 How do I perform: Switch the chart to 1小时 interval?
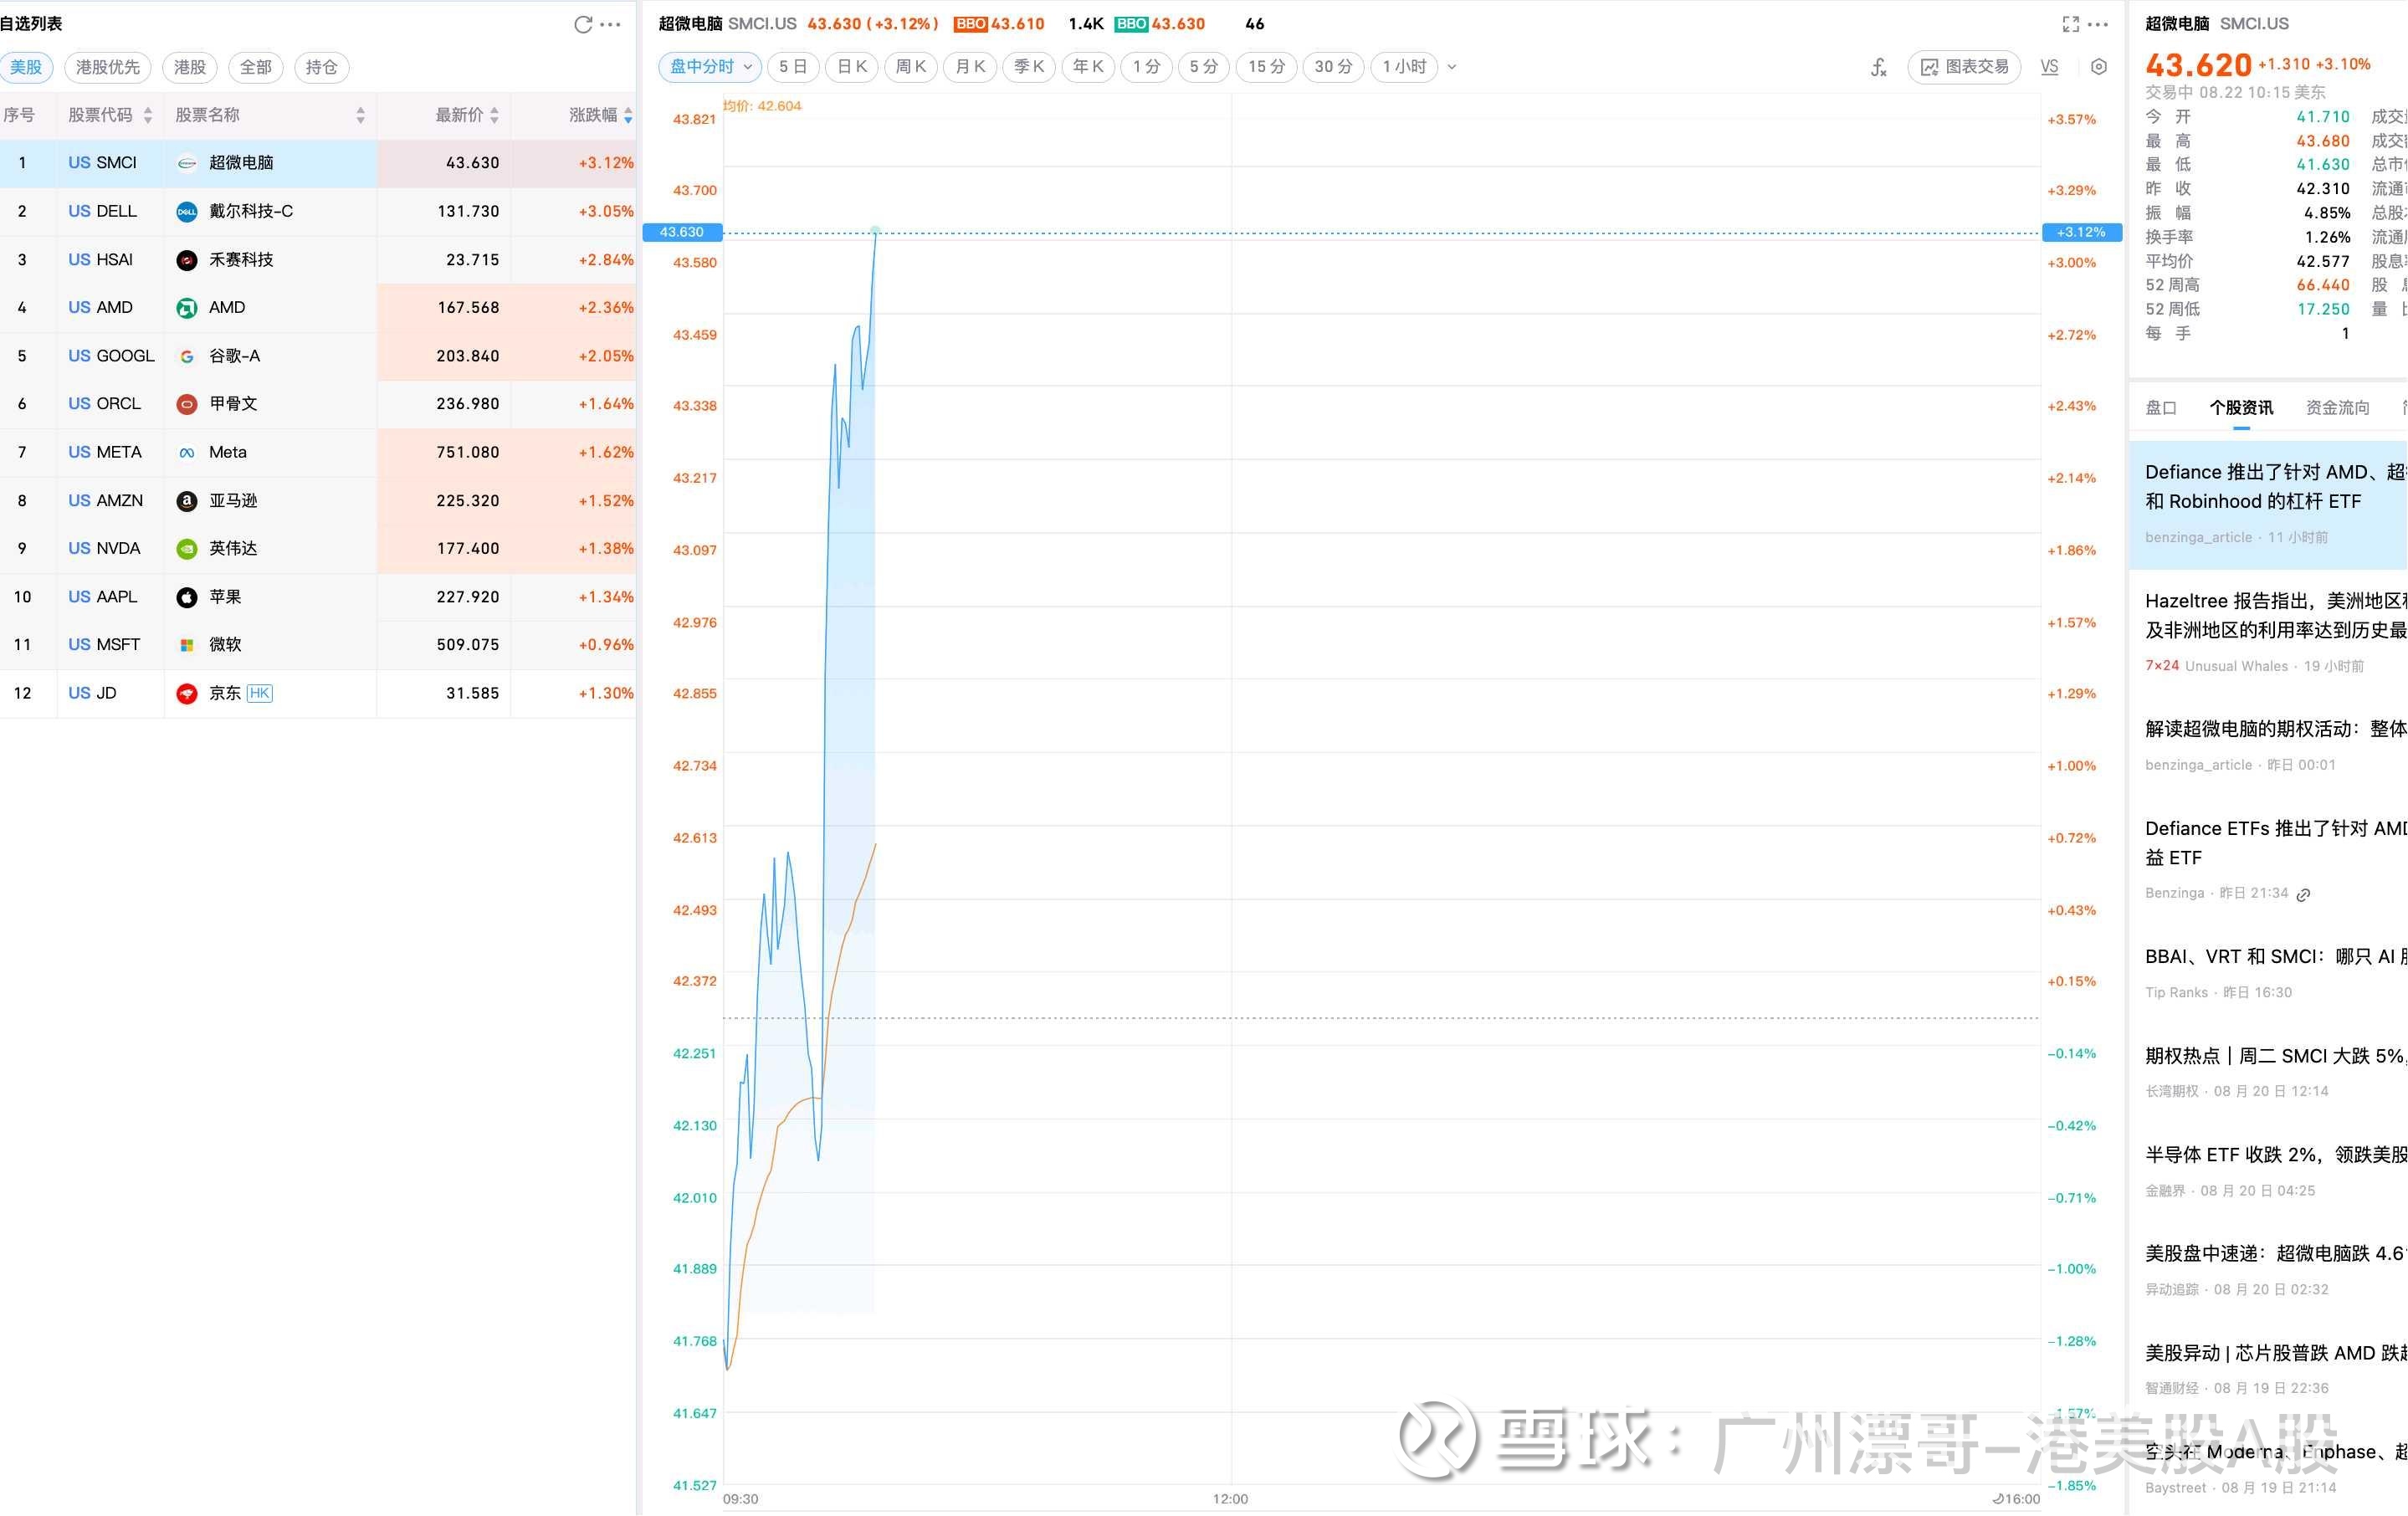(1405, 67)
